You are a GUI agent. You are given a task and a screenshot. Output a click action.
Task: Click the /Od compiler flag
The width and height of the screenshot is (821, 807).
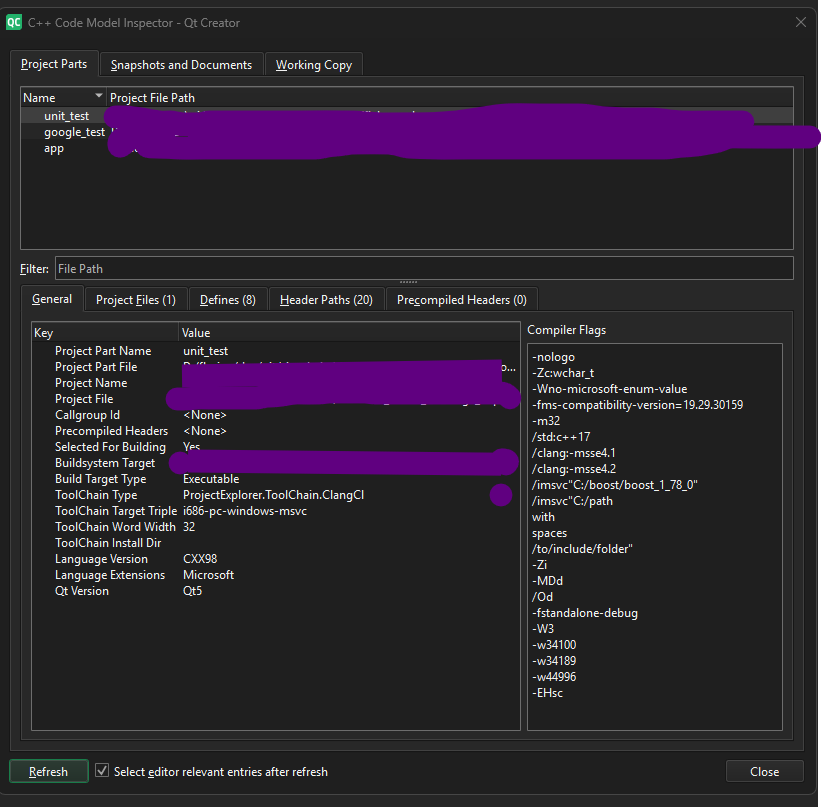[x=542, y=597]
